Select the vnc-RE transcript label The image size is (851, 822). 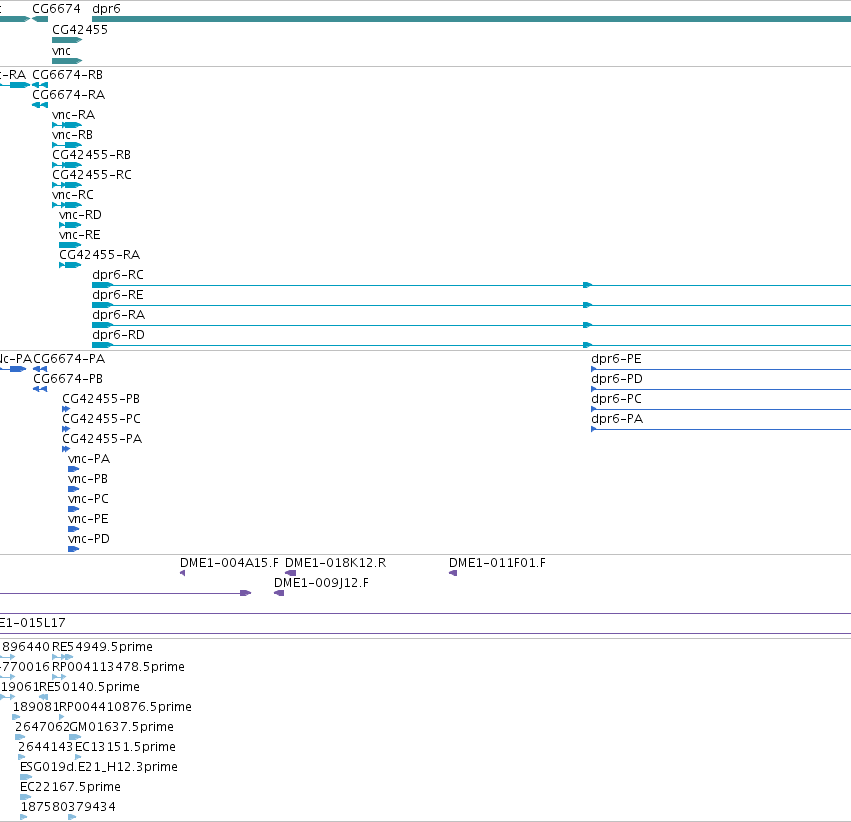tap(80, 235)
